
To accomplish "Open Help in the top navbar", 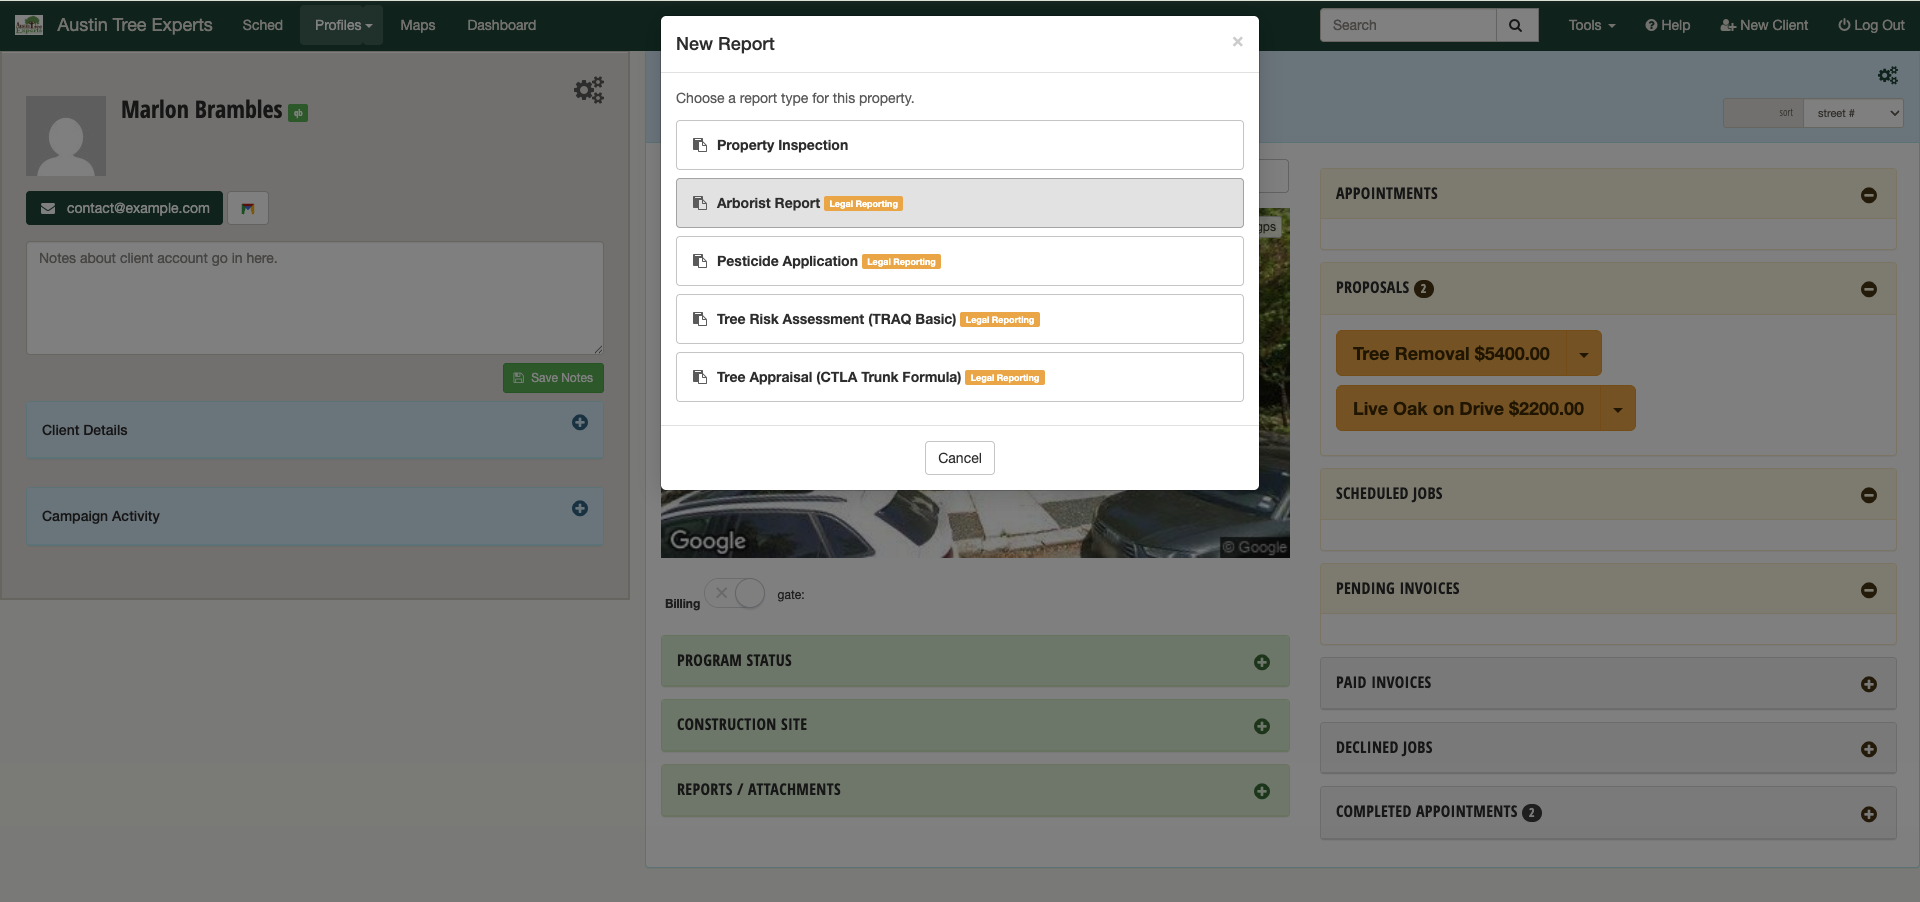I will click(1668, 25).
